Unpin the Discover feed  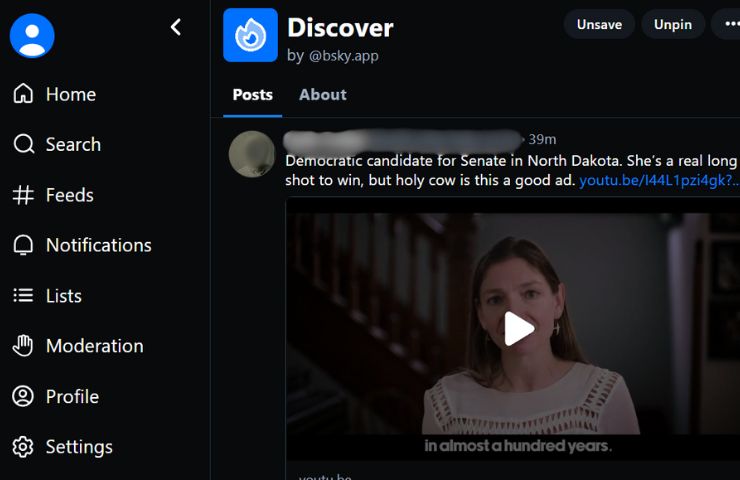pos(672,24)
